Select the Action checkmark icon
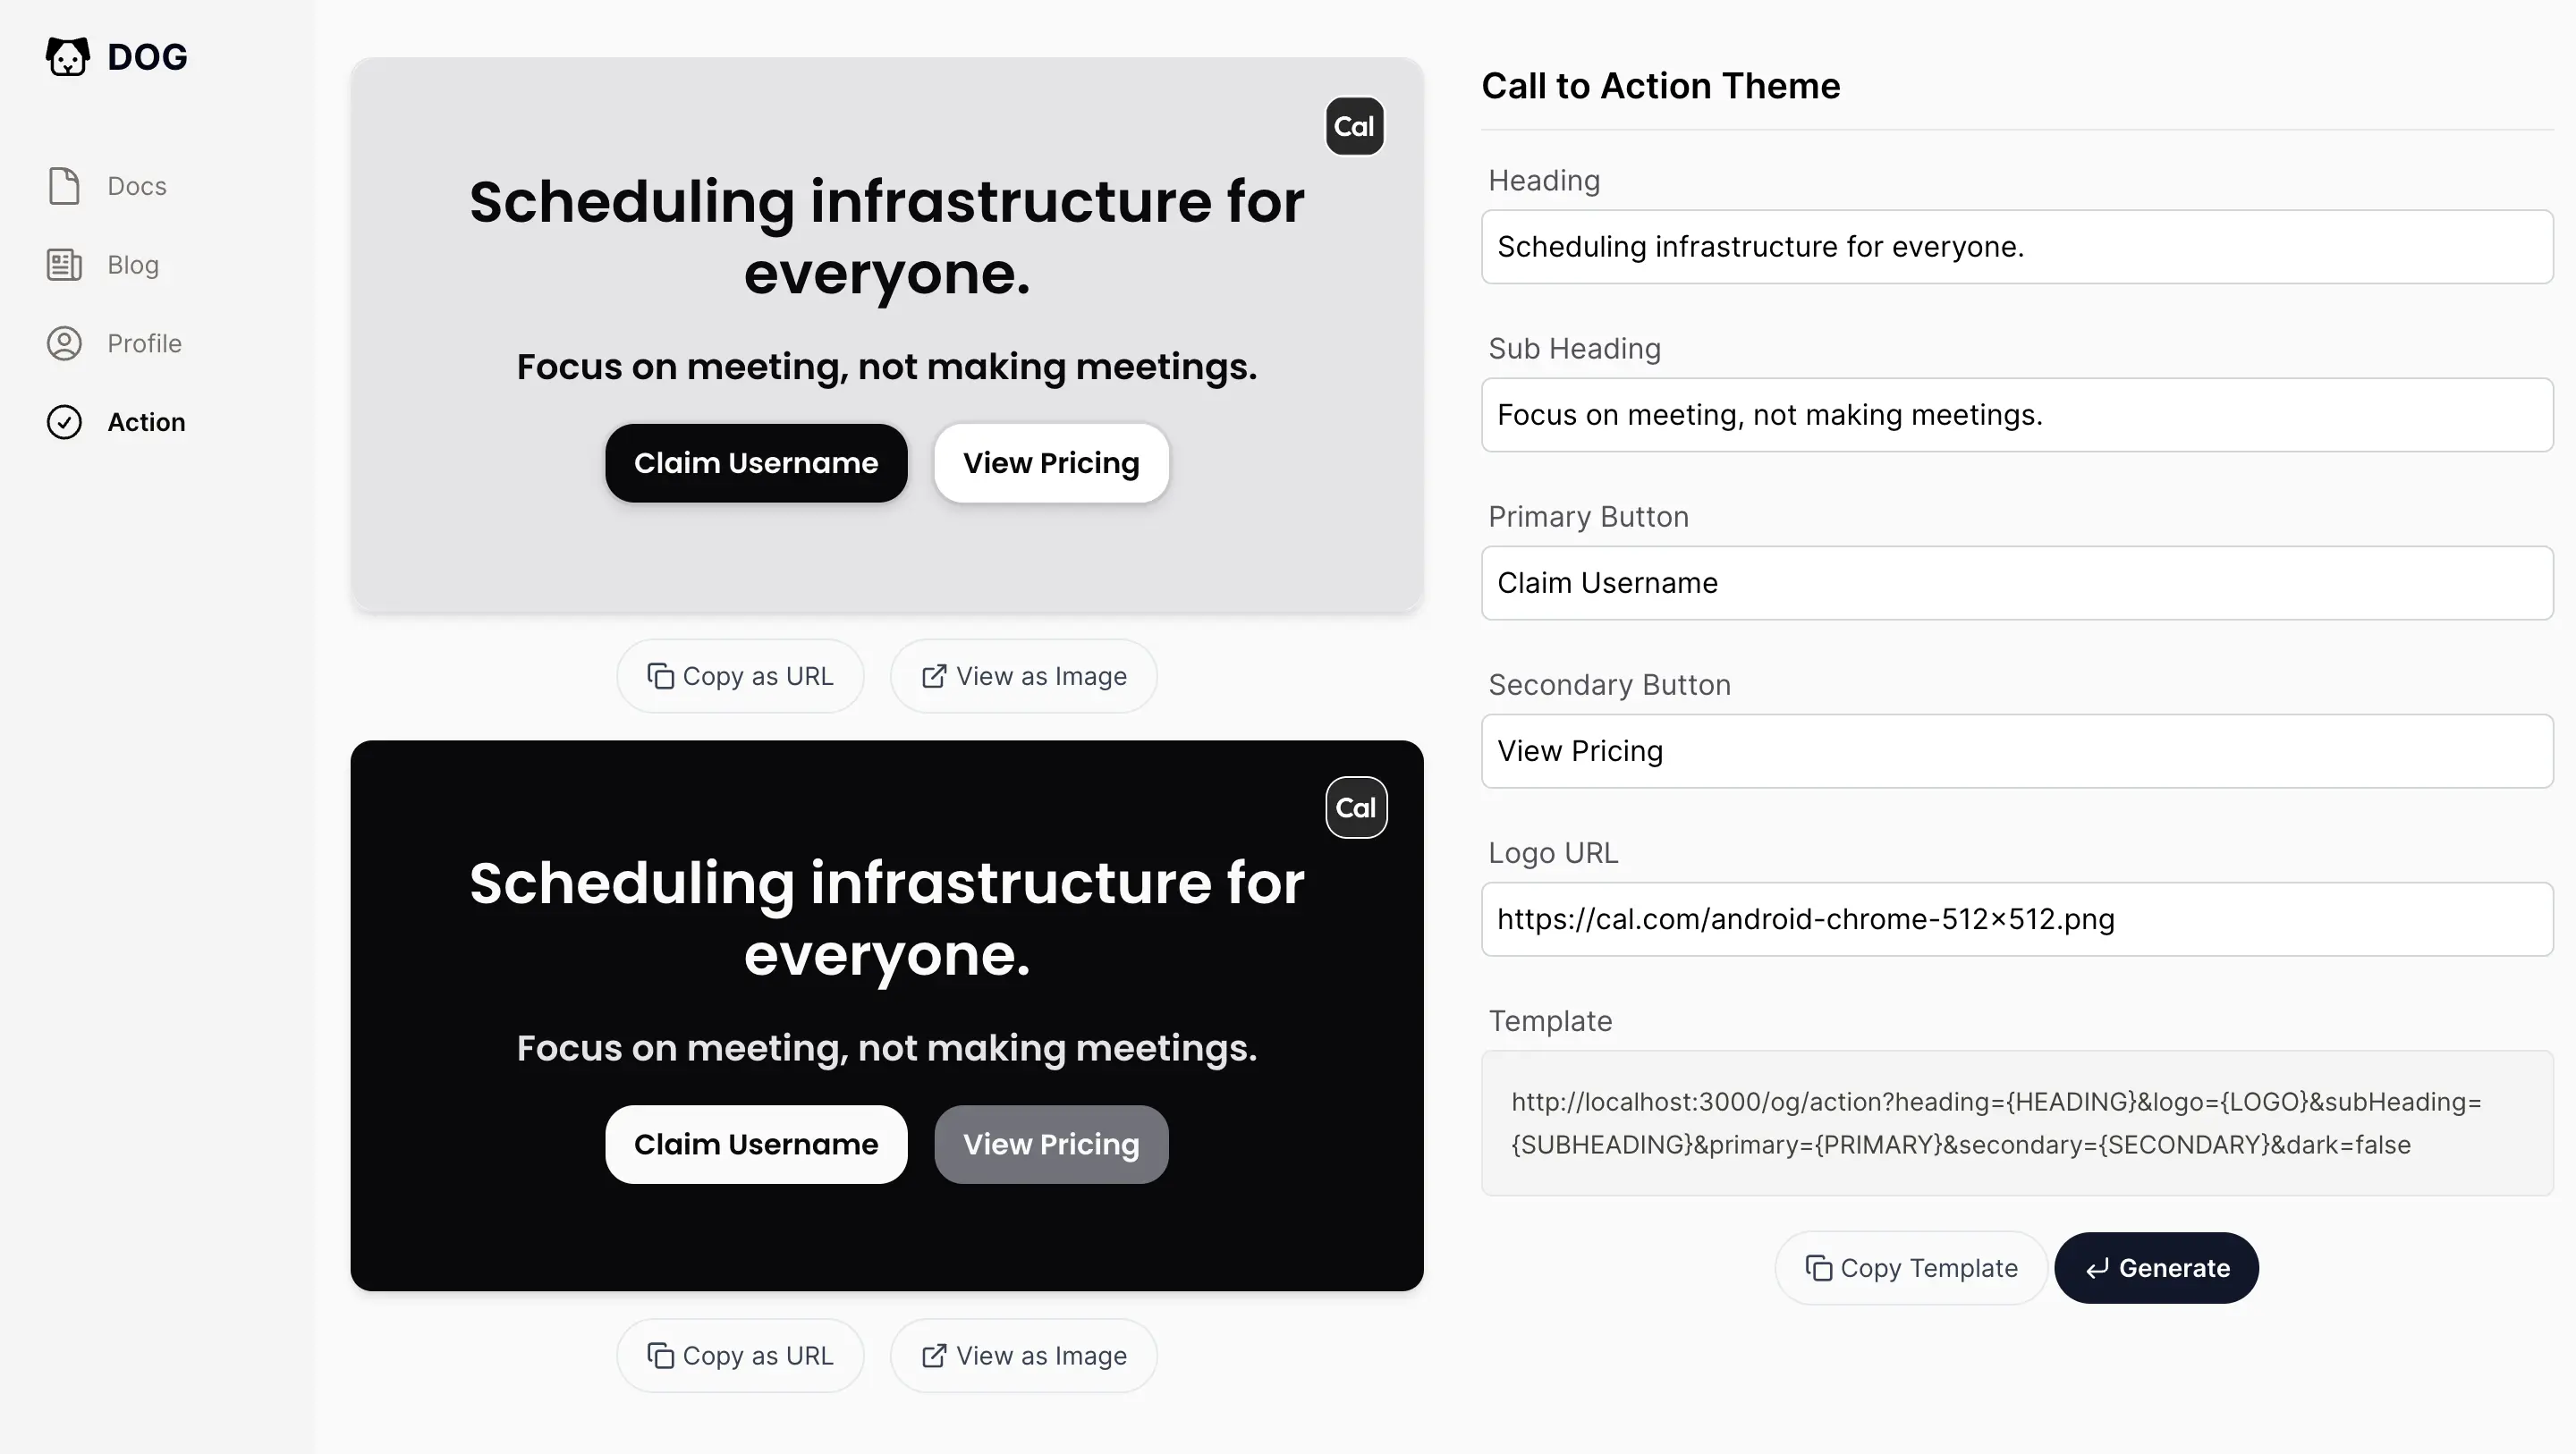 click(64, 422)
